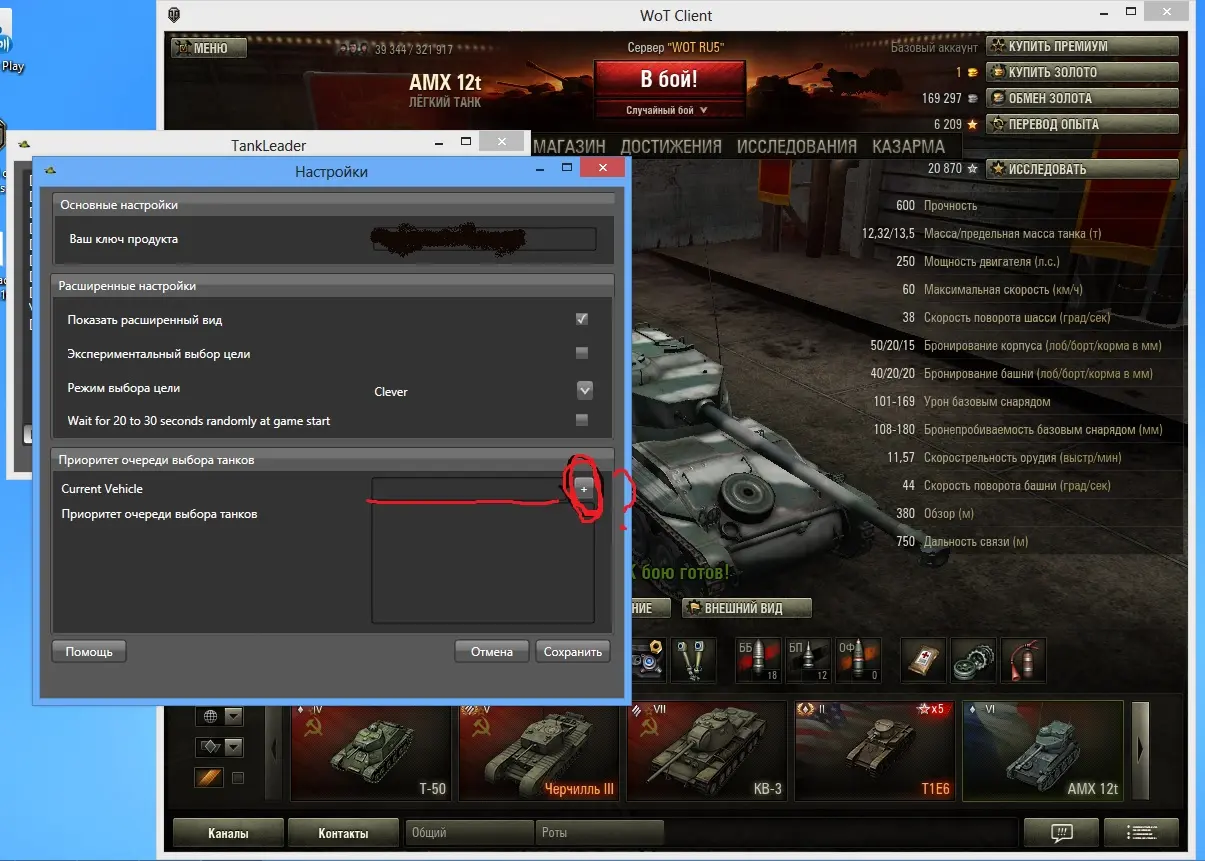Click the TankLeader window title bar
Viewport: 1205px width, 861px height.
pos(268,145)
